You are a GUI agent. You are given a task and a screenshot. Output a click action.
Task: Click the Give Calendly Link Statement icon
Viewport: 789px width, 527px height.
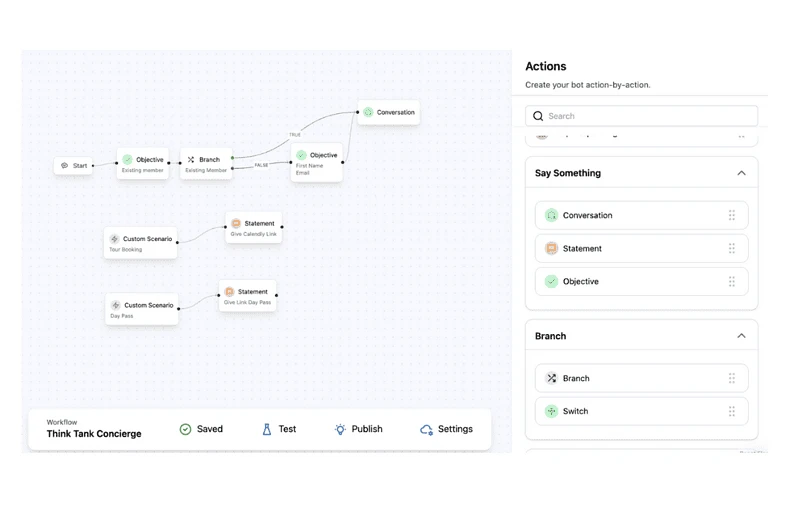(236, 223)
